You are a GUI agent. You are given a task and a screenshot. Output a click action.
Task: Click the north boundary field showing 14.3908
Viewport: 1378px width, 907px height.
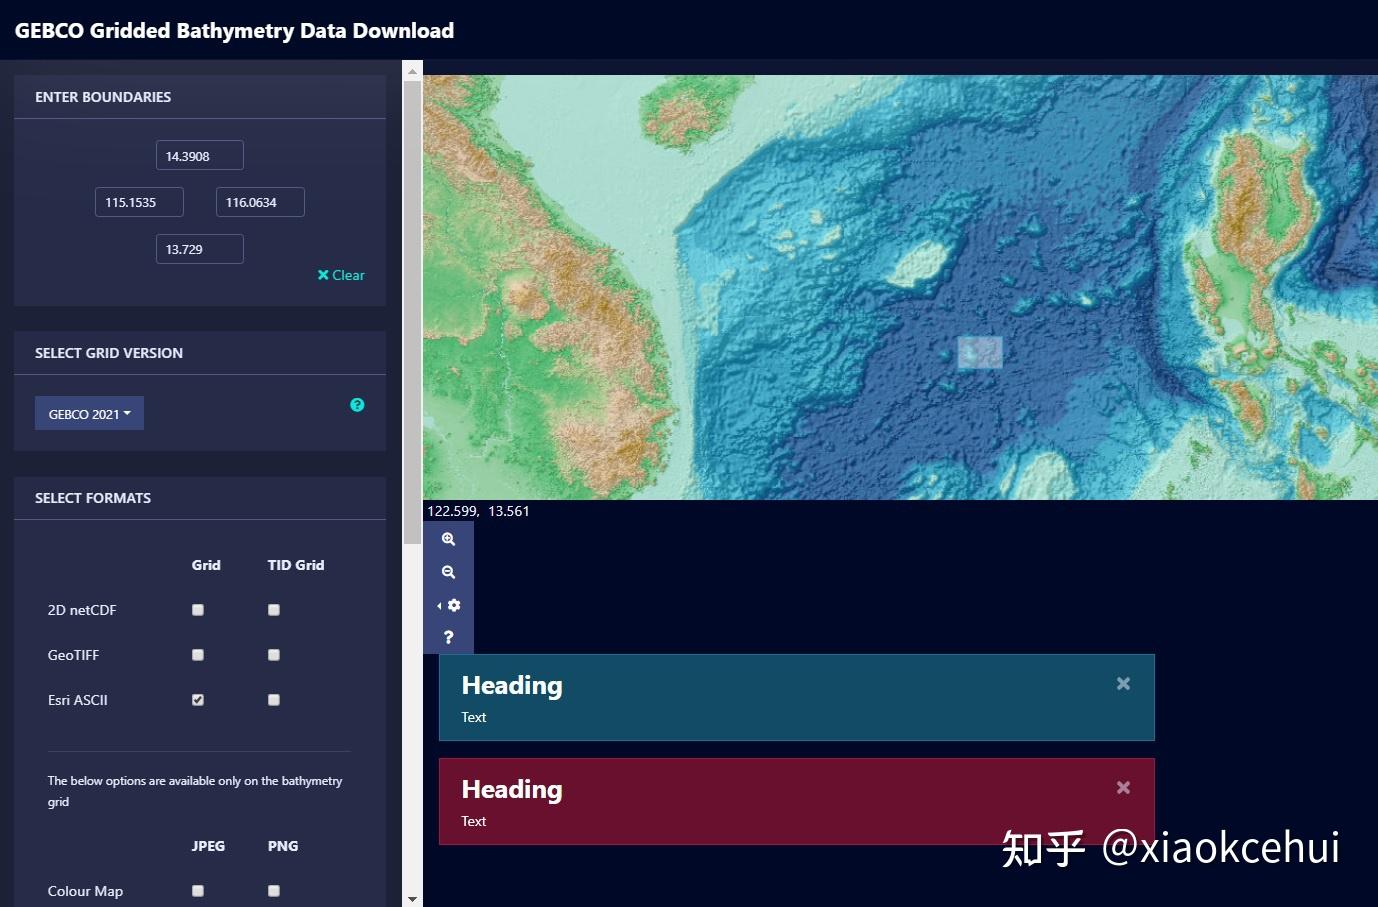[199, 154]
